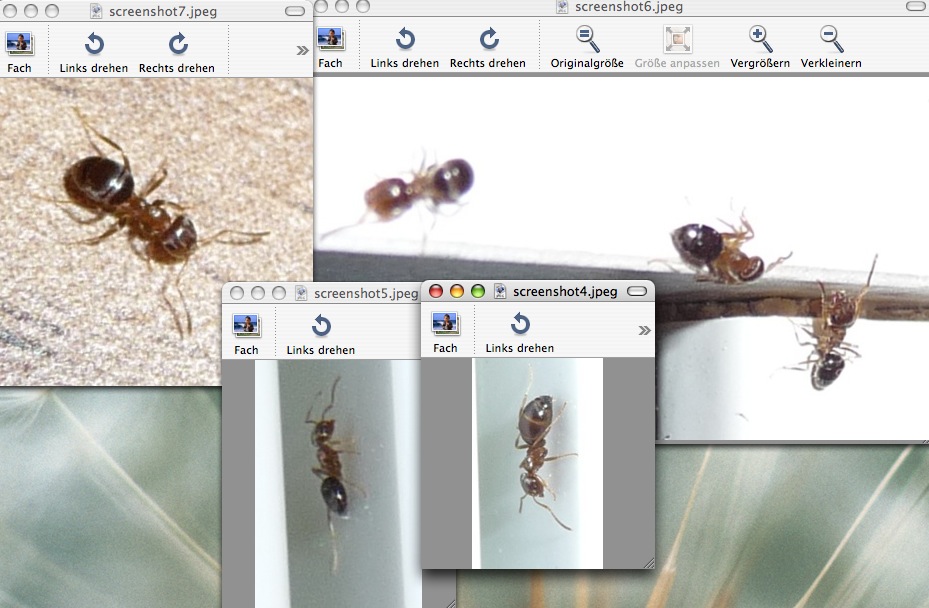Click the Originalgröße magnifier icon
This screenshot has width=929, height=608.
pos(587,40)
